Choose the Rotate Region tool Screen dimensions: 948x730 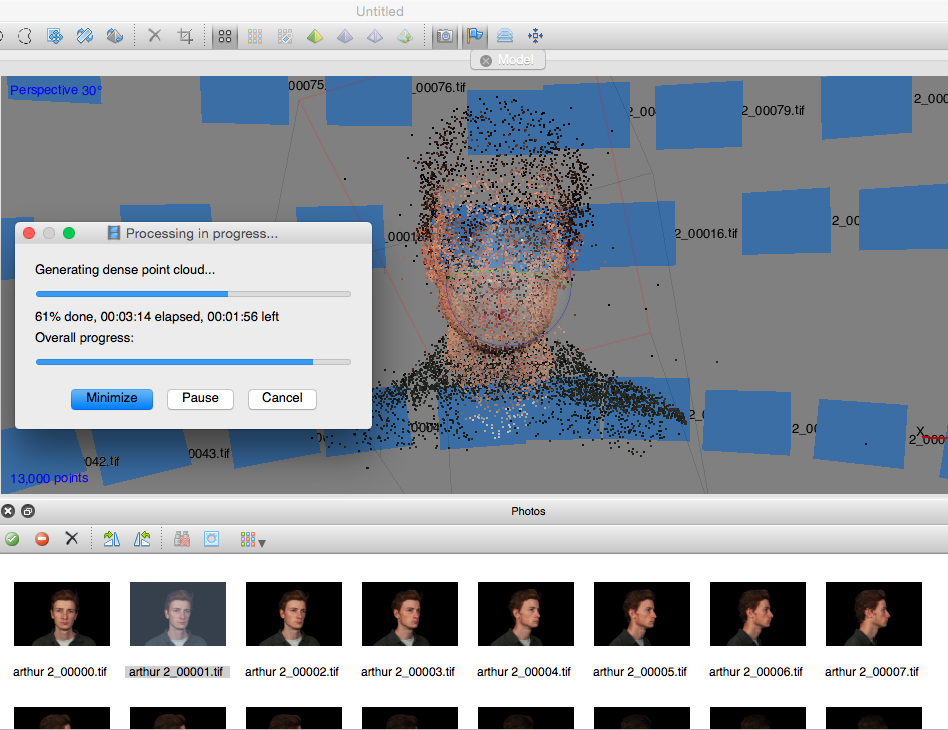point(85,36)
